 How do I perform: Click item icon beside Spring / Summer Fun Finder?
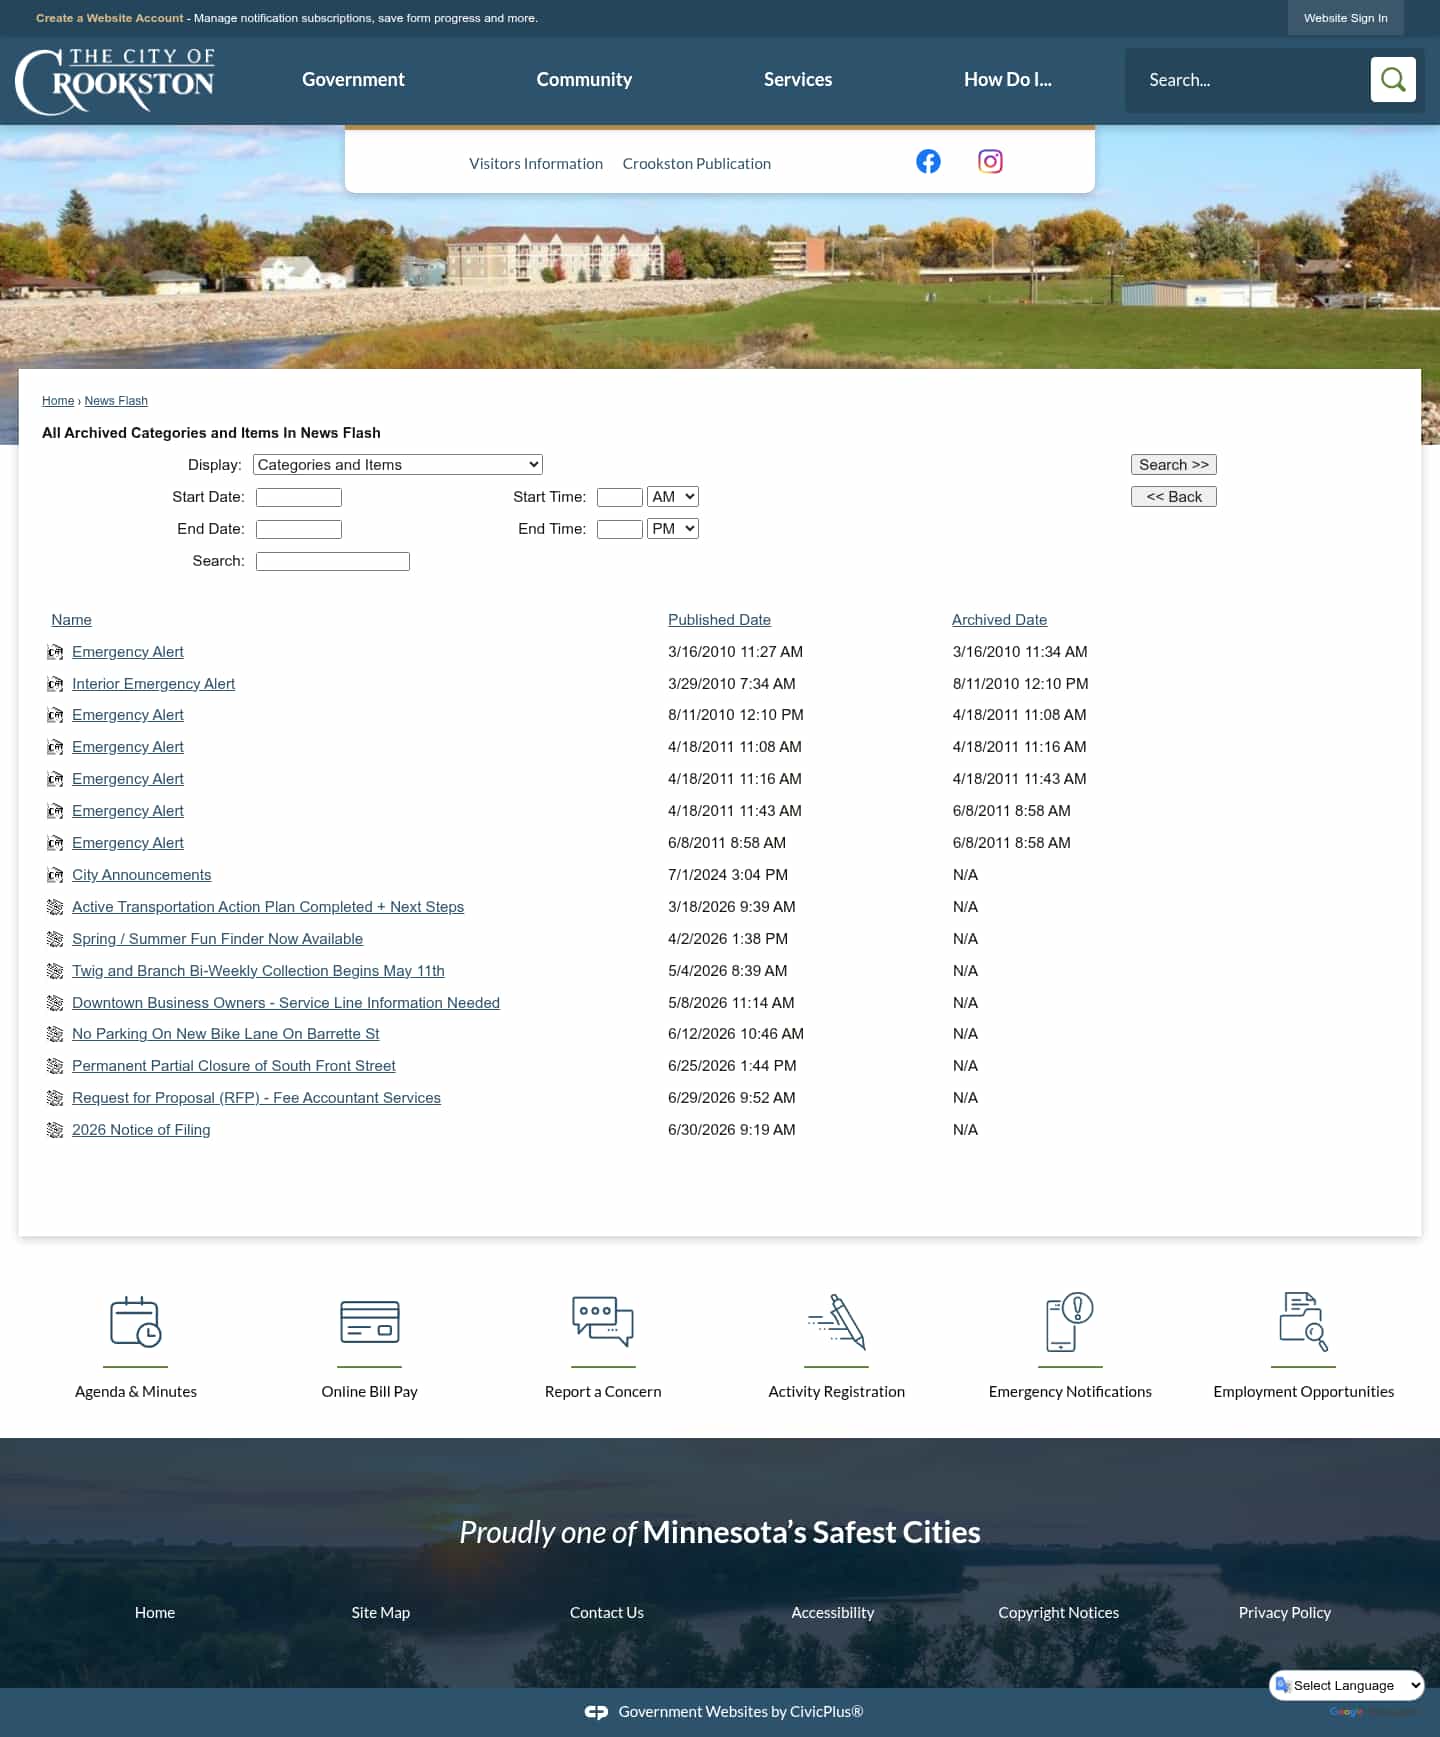[55, 939]
